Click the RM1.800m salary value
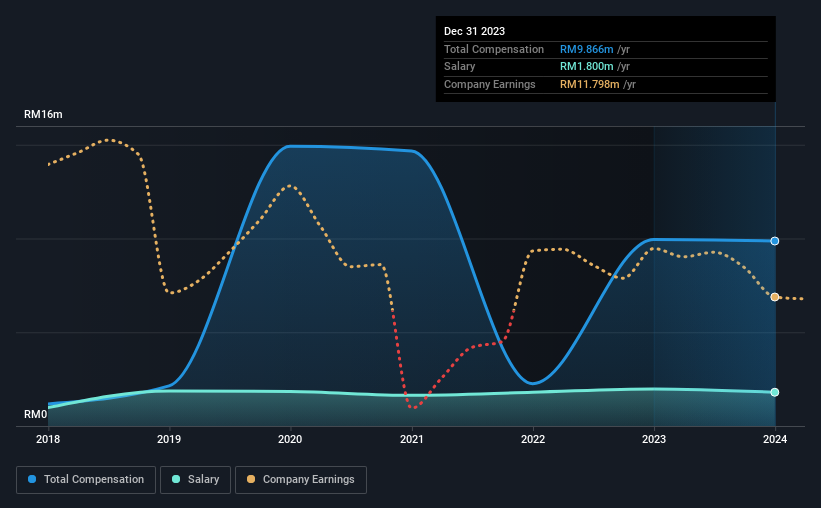 click(586, 67)
